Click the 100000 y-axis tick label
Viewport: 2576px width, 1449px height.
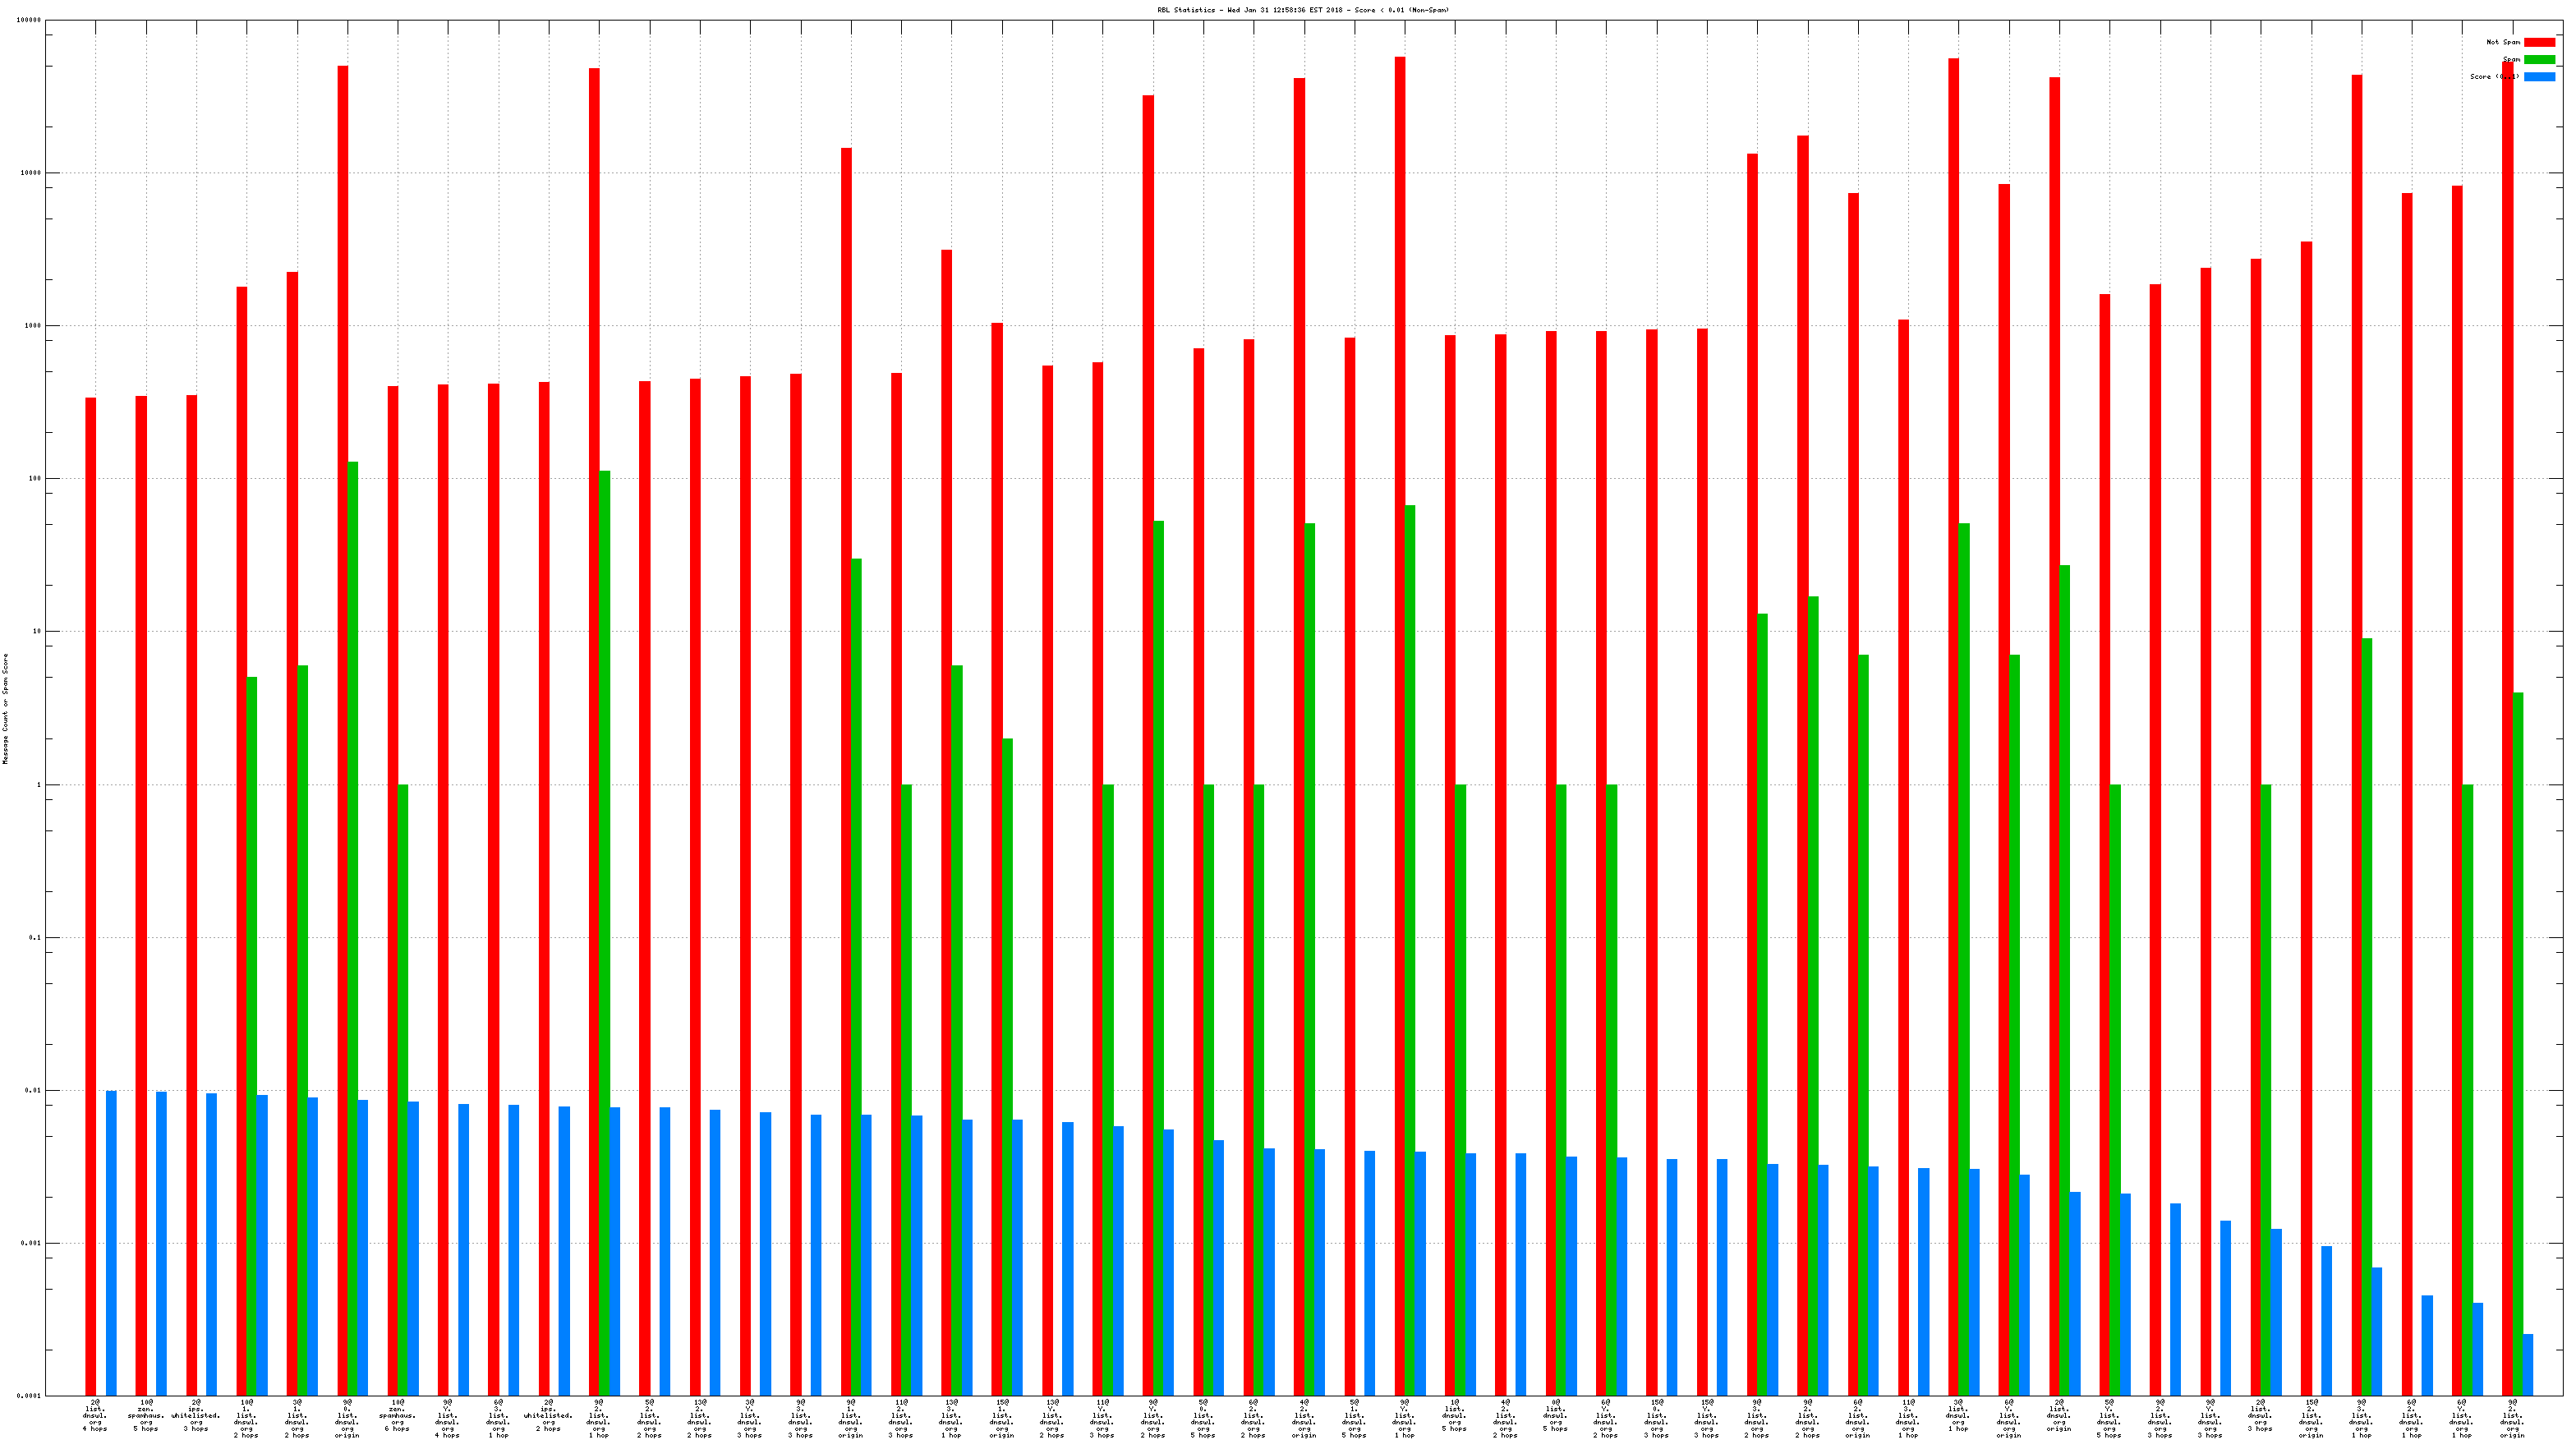tap(29, 20)
